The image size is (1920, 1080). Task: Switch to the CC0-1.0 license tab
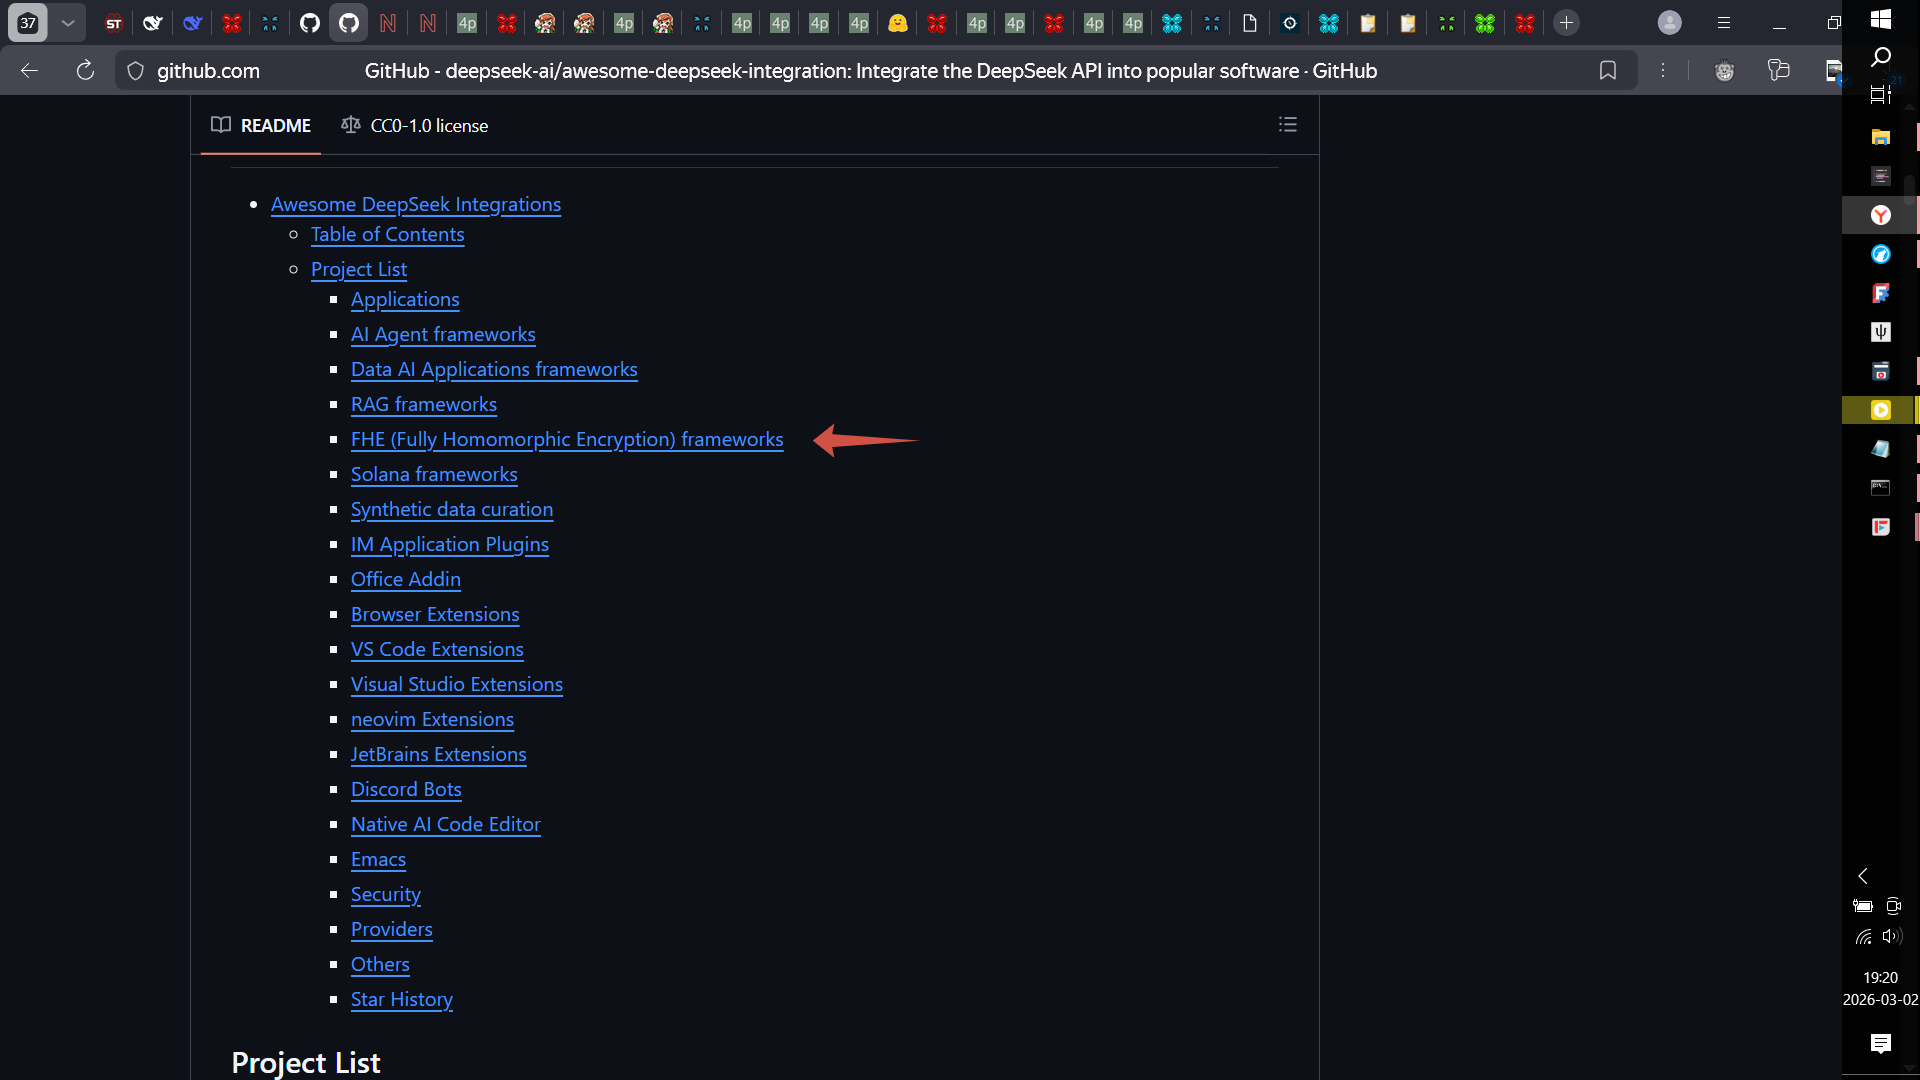[415, 126]
